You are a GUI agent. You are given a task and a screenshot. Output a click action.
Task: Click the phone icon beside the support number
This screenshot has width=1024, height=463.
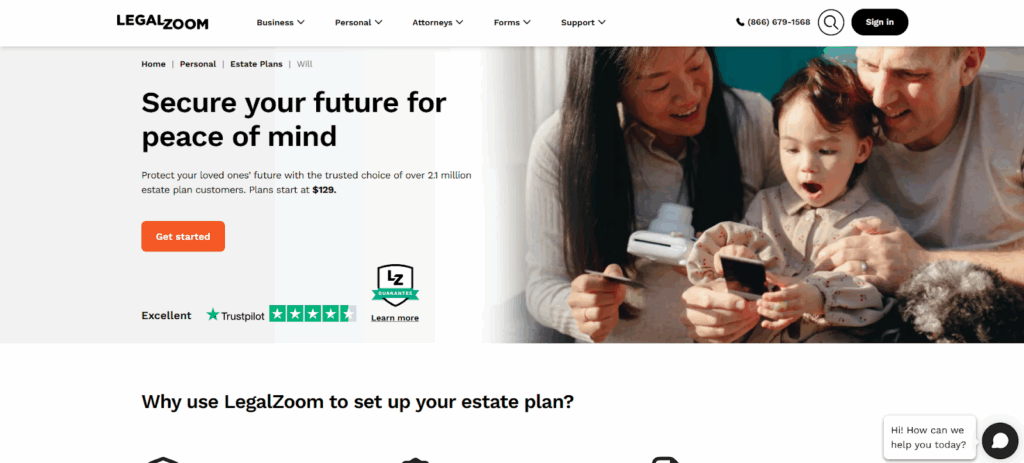tap(740, 22)
